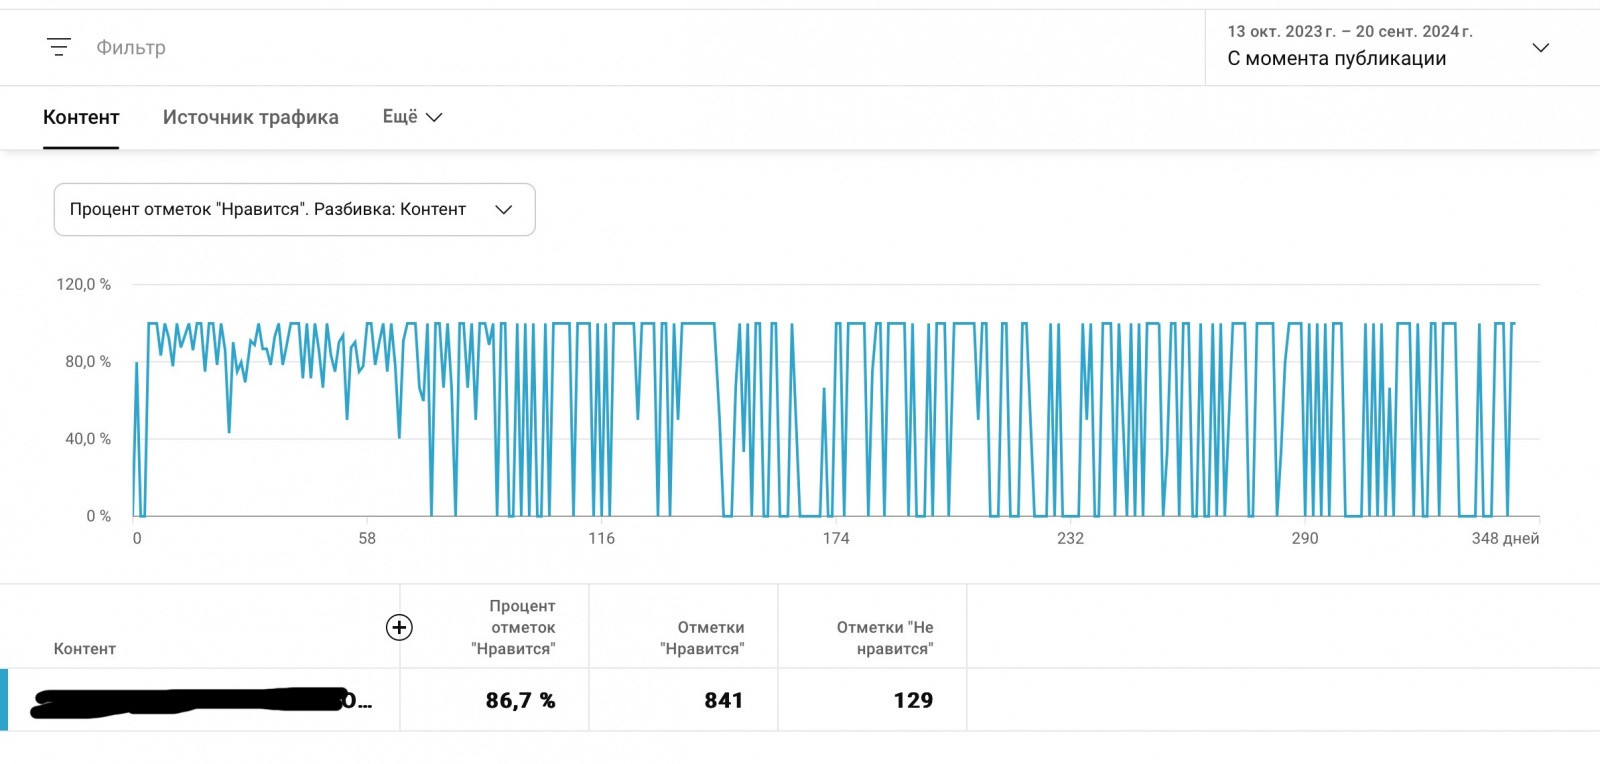Open the Процент отметок "Нравится" metric dropdown
1600x764 pixels.
pos(294,209)
